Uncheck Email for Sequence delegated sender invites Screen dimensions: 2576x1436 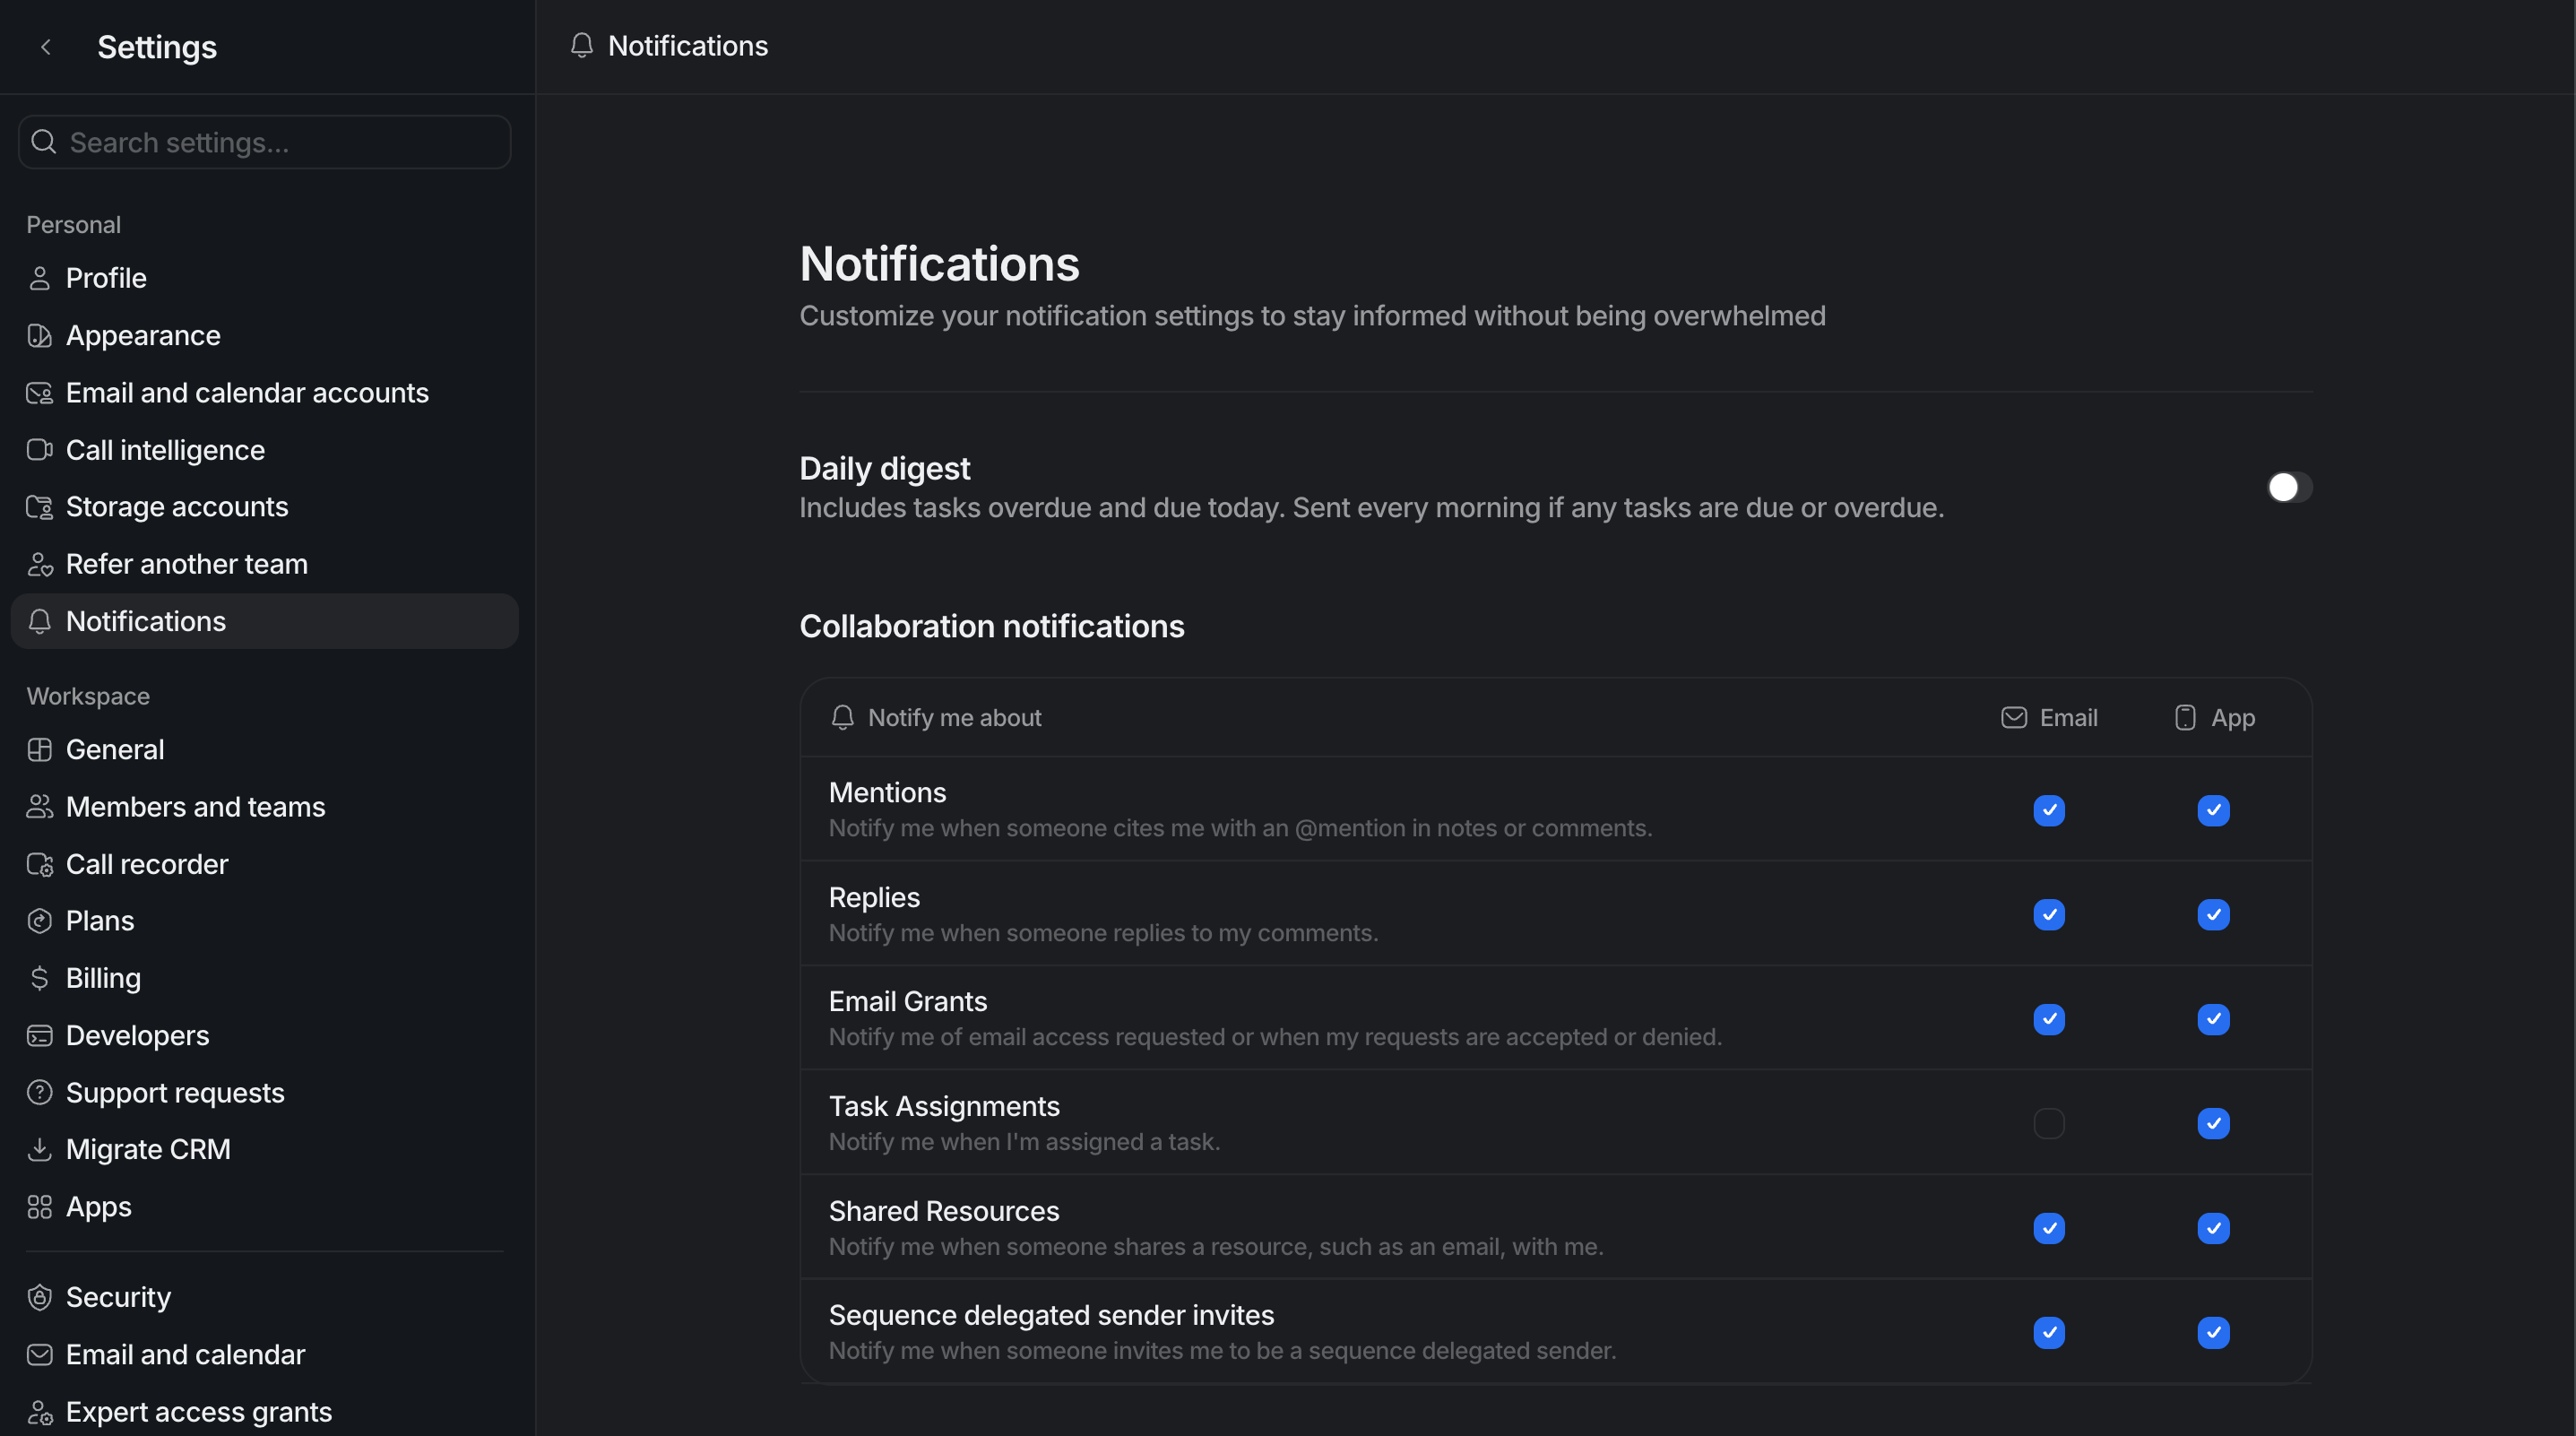click(x=2049, y=1332)
